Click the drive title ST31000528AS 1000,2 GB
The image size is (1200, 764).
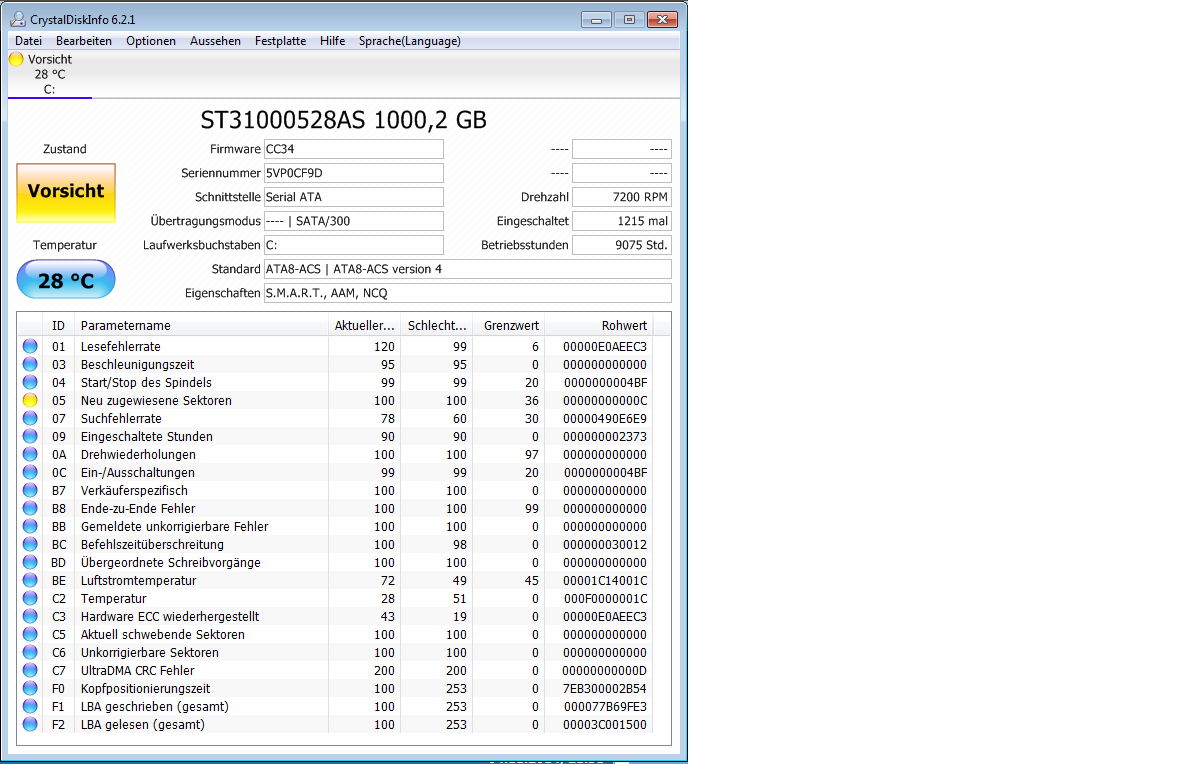(x=344, y=120)
